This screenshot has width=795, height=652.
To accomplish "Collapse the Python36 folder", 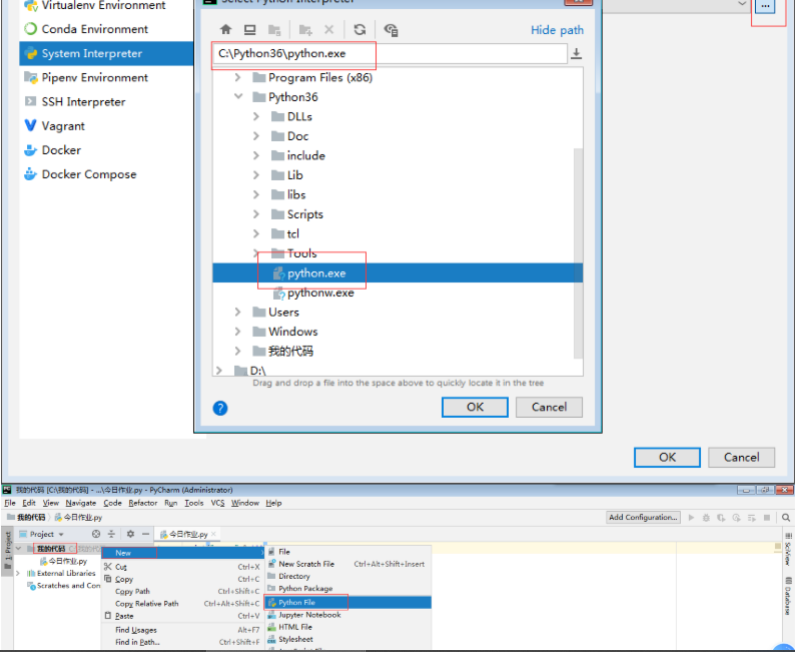I will click(238, 97).
